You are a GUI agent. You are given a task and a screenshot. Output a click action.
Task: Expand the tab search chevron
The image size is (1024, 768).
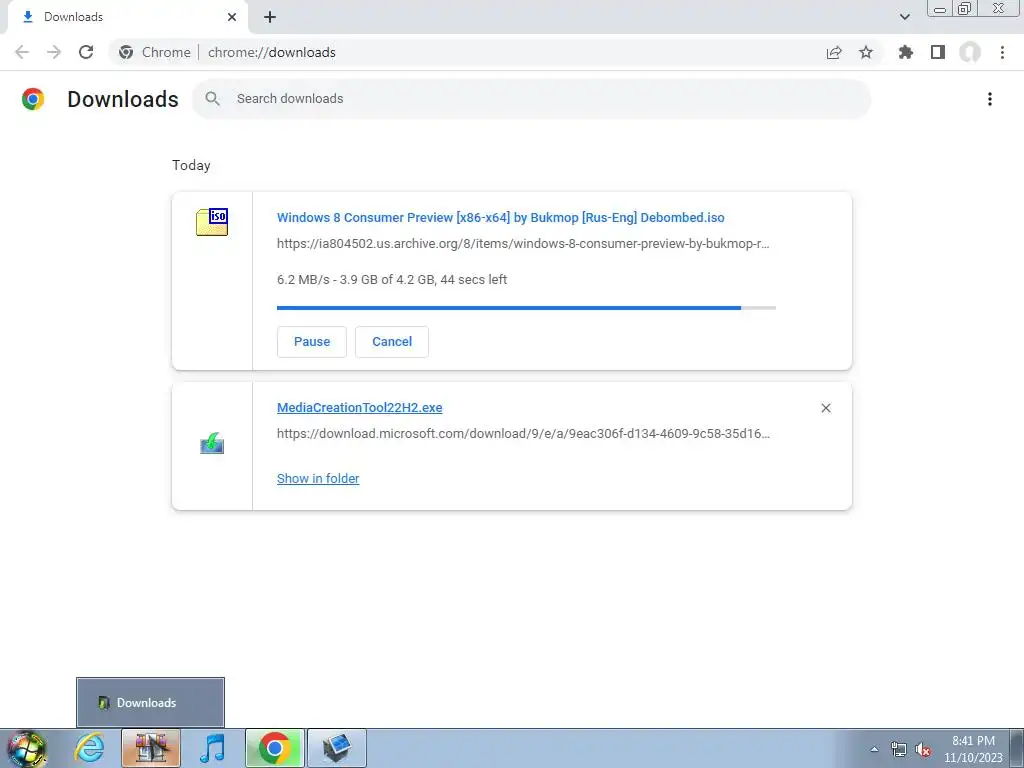point(904,17)
